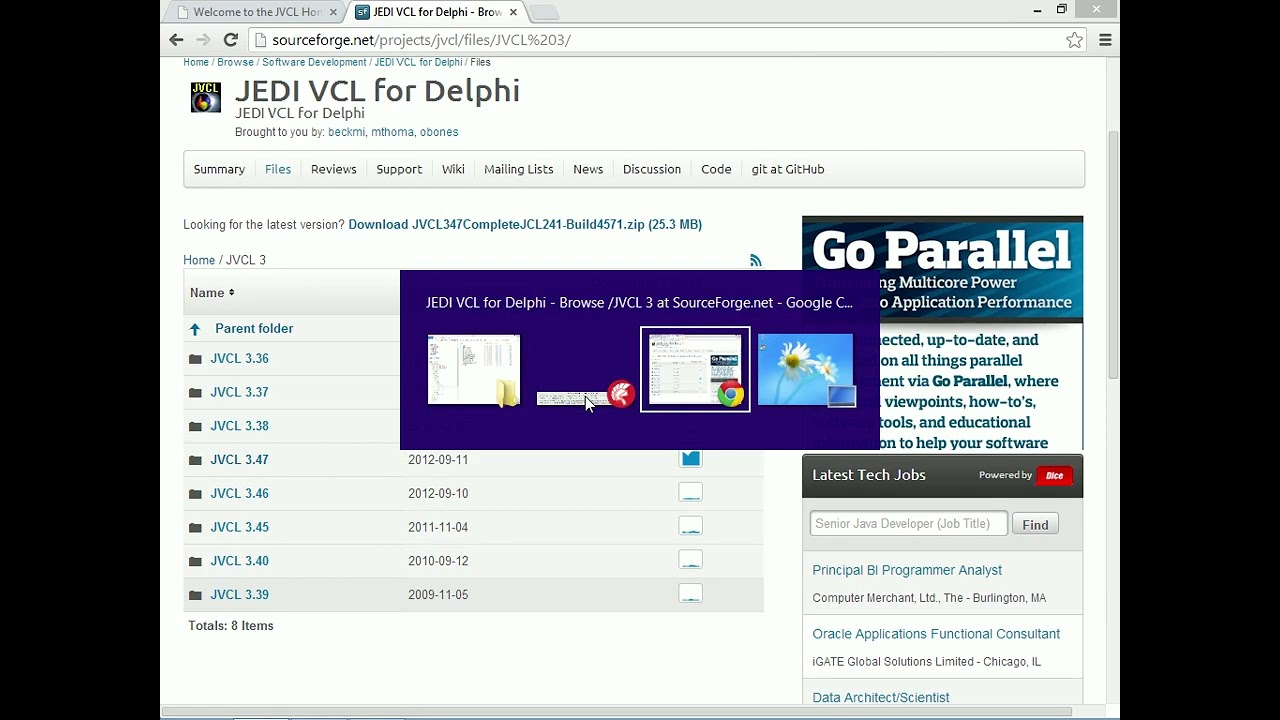
Task: Open a new tab button
Action: tap(543, 12)
